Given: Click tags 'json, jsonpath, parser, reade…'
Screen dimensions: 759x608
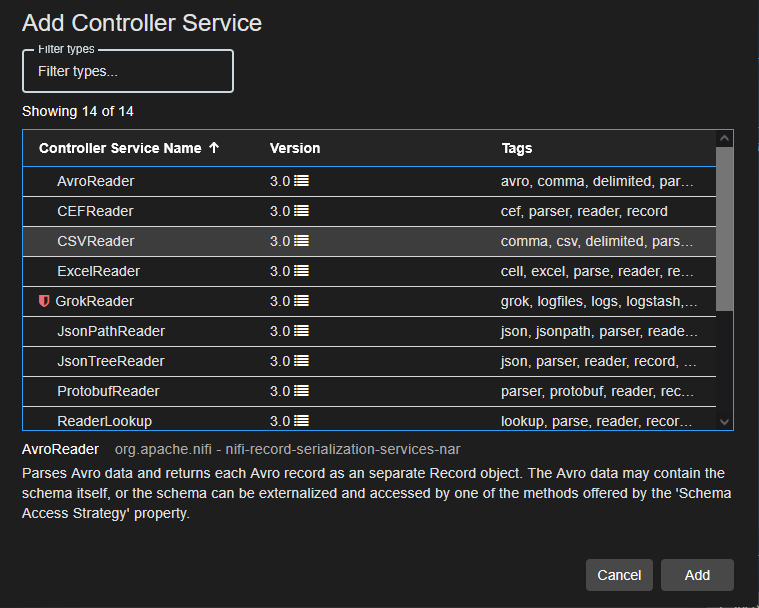Looking at the screenshot, I should coord(599,331).
